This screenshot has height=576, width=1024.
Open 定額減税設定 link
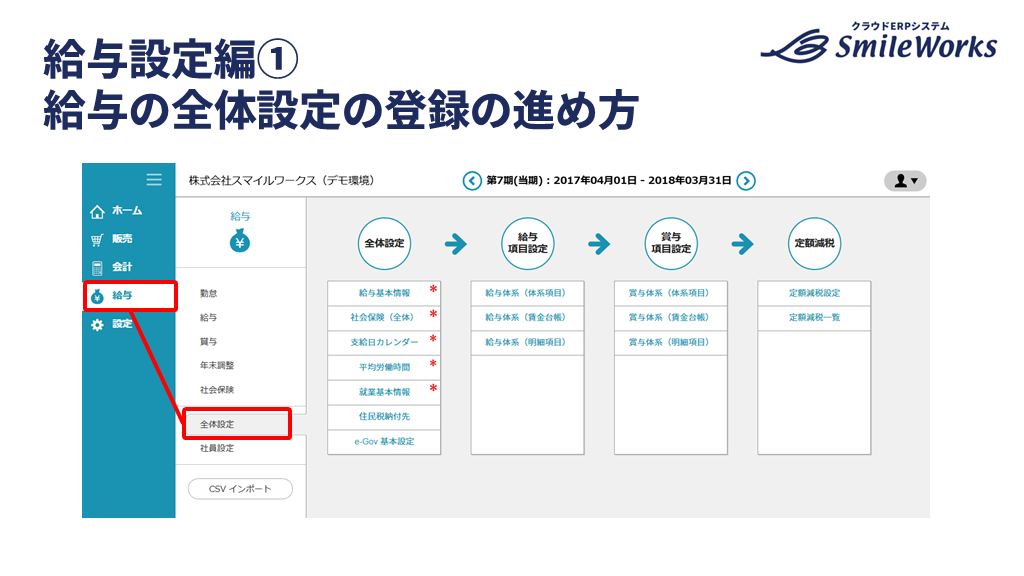pos(814,293)
